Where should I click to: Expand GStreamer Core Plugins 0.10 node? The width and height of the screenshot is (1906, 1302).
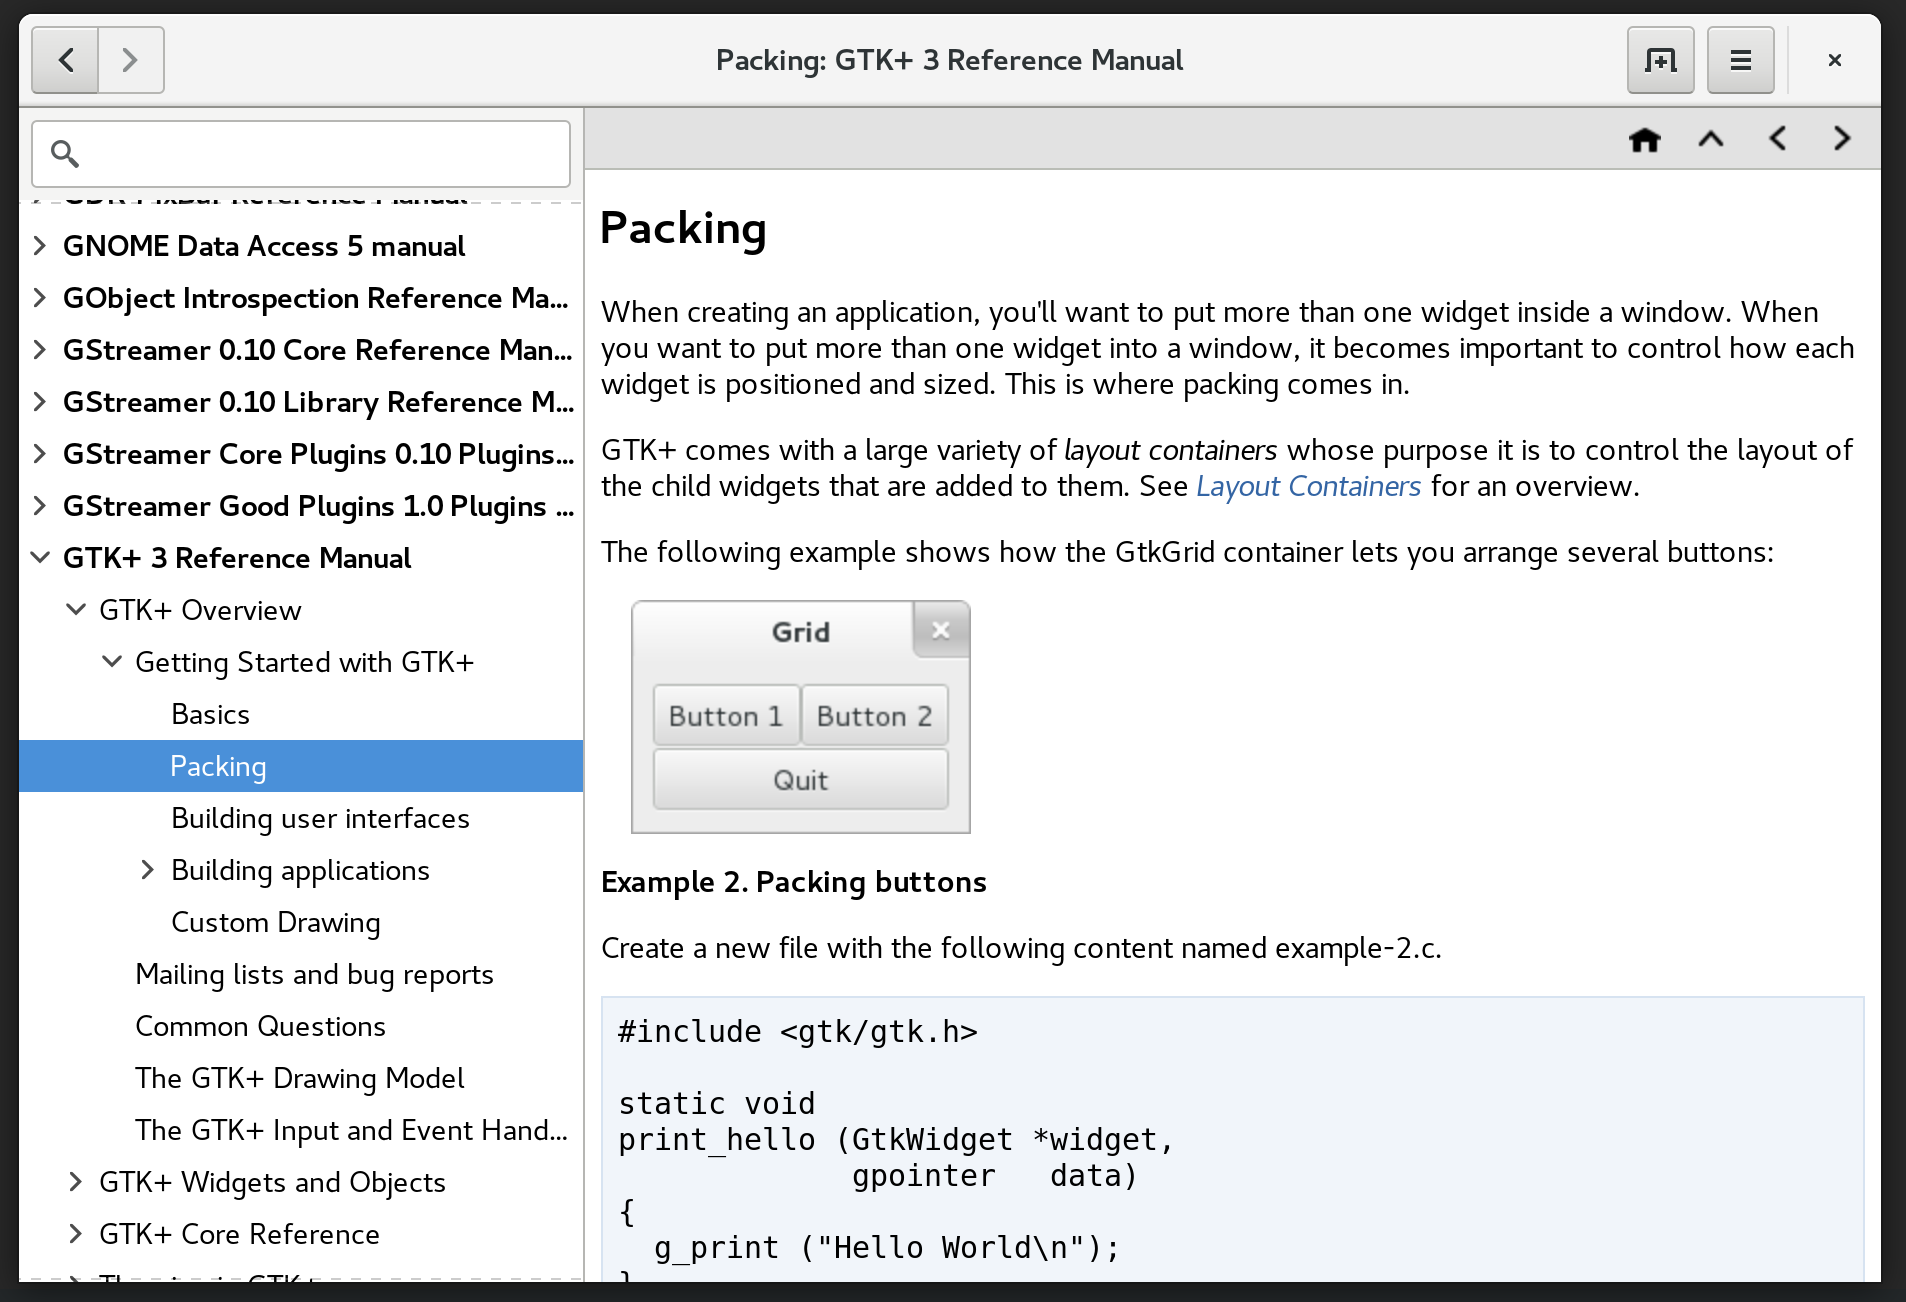coord(40,454)
